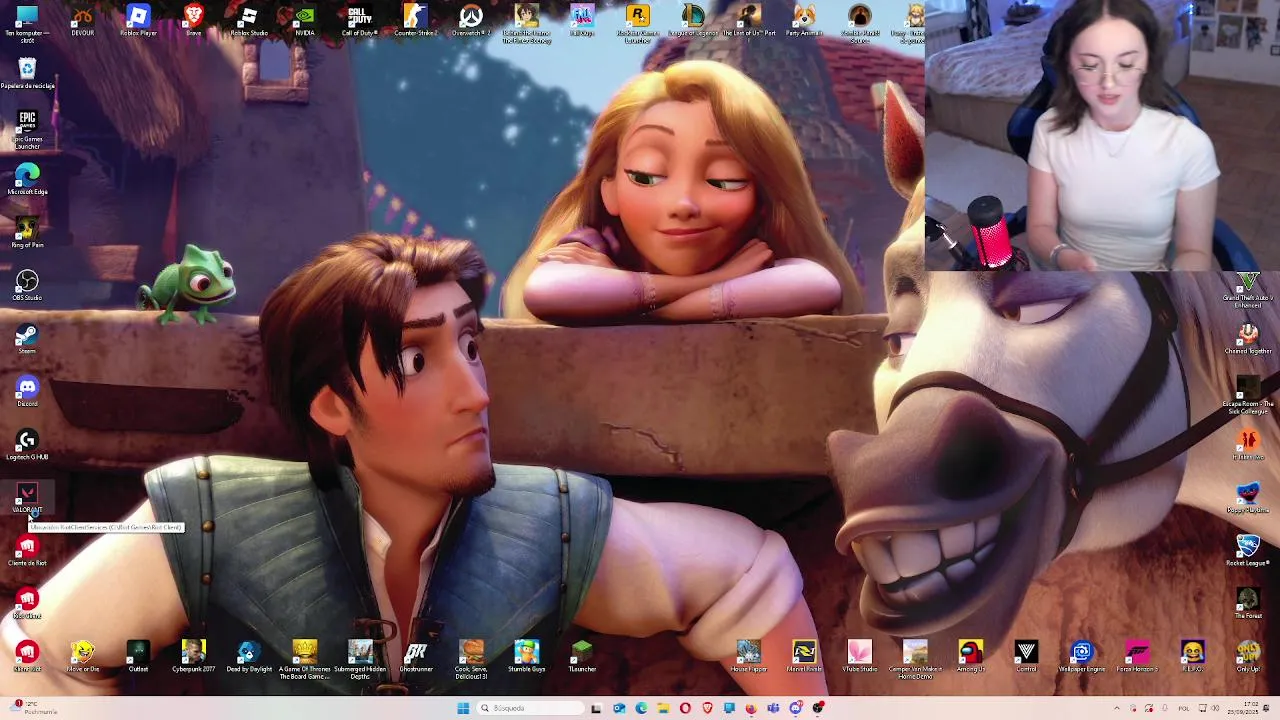Open the Party Animals desktop shortcut
The image size is (1280, 720).
pos(804,21)
